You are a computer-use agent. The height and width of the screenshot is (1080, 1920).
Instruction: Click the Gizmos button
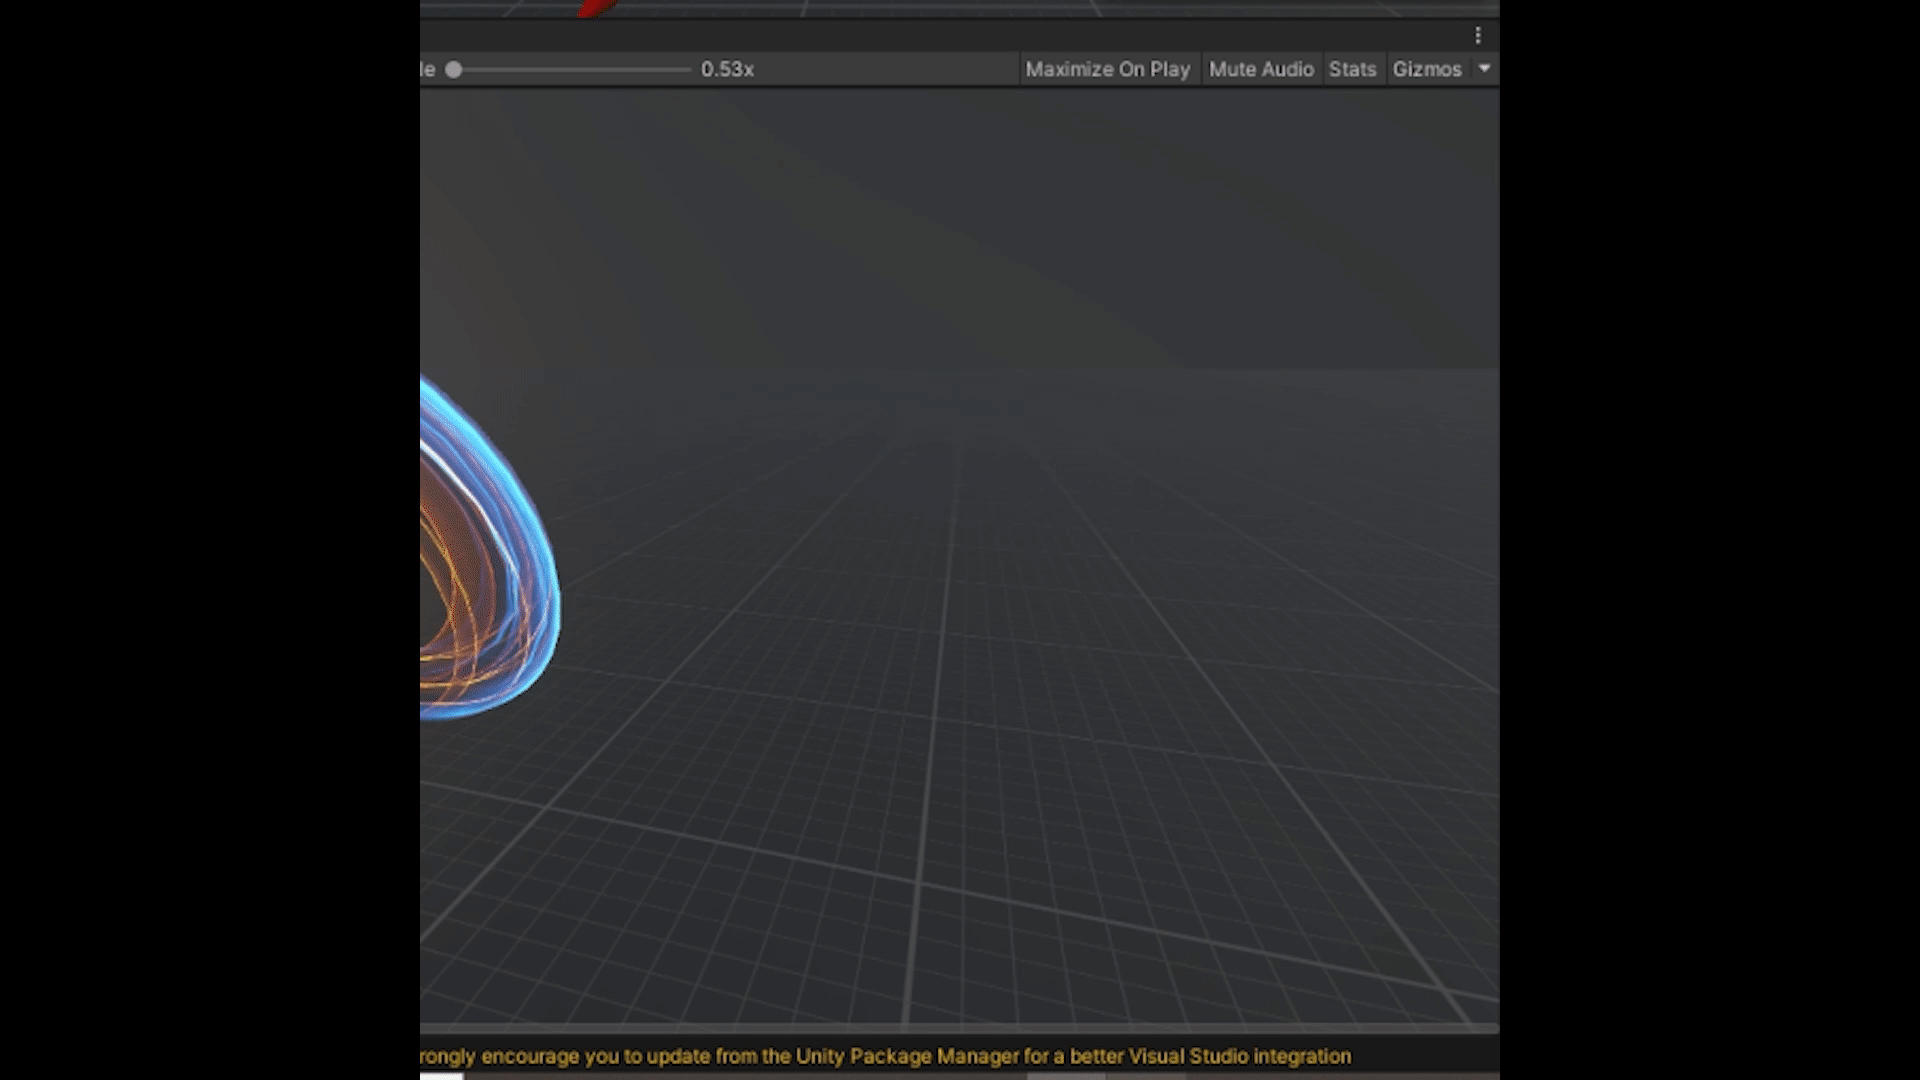click(1426, 70)
